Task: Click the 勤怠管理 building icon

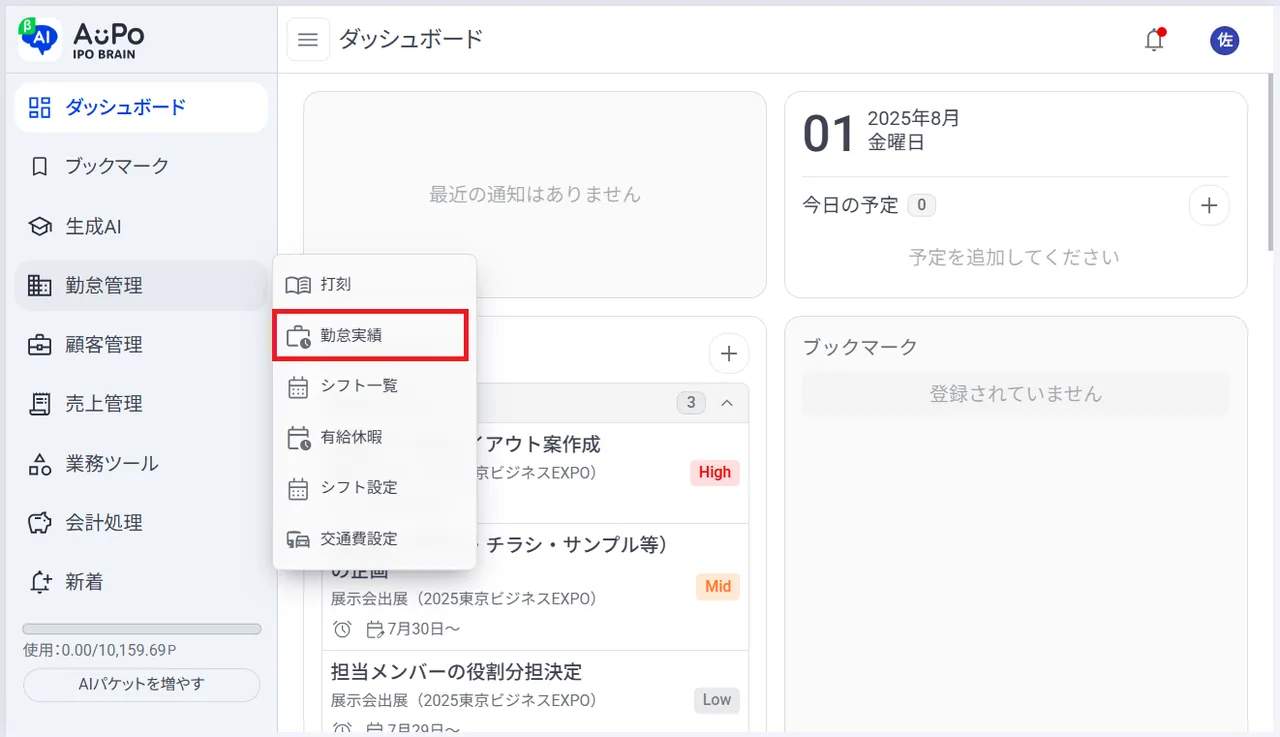Action: (x=39, y=286)
